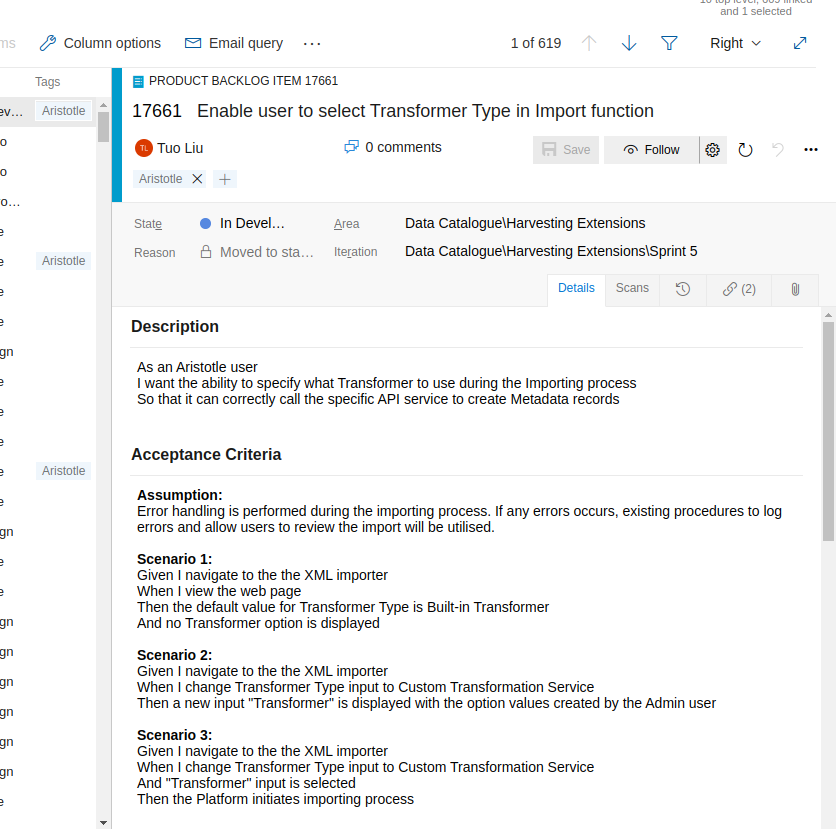Click the work item ID 17661
This screenshot has height=829, width=836.
pos(157,111)
